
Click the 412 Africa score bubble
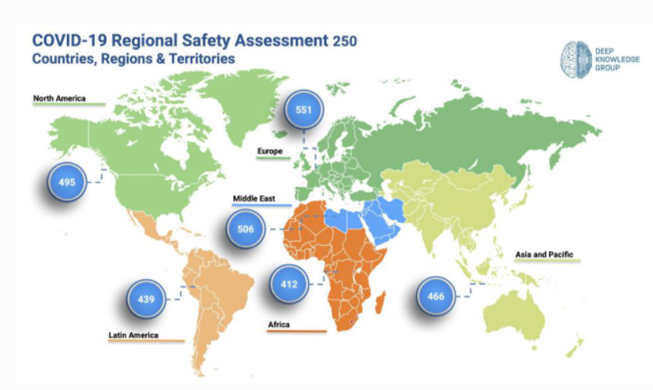[289, 284]
